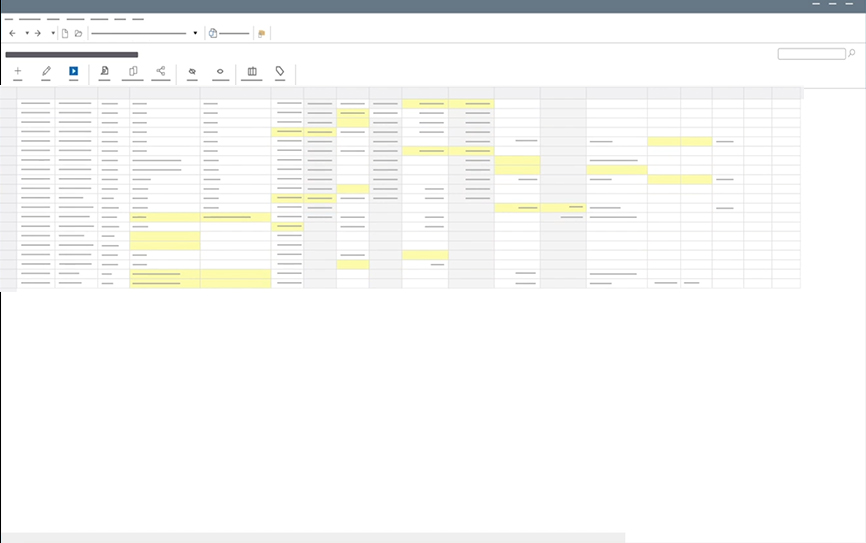Click the open folder icon in top toolbar
The height and width of the screenshot is (543, 866).
tap(78, 33)
